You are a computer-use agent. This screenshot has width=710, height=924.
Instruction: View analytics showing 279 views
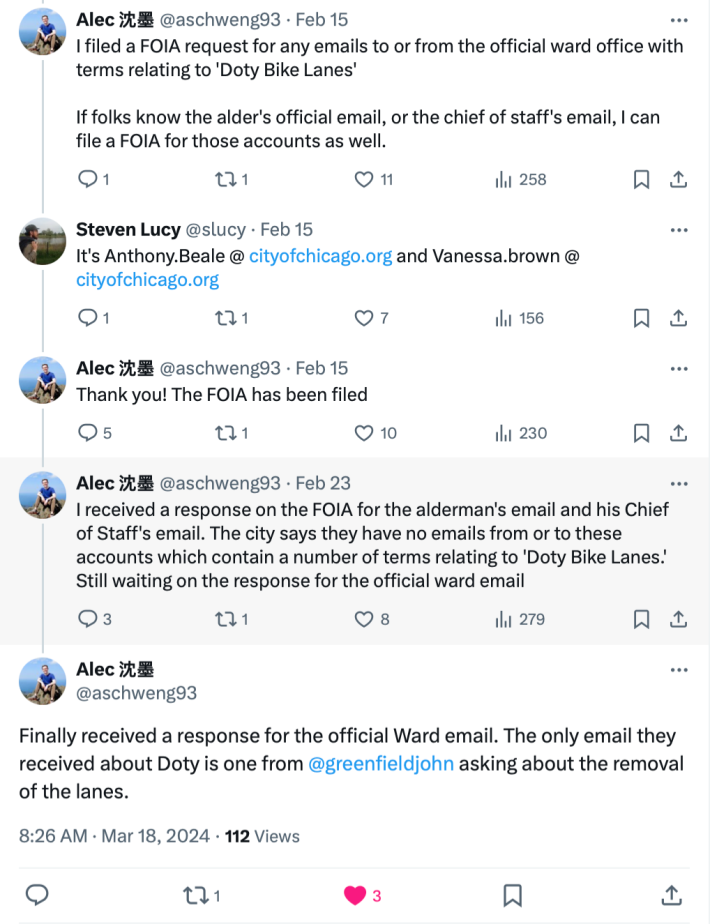(x=503, y=619)
